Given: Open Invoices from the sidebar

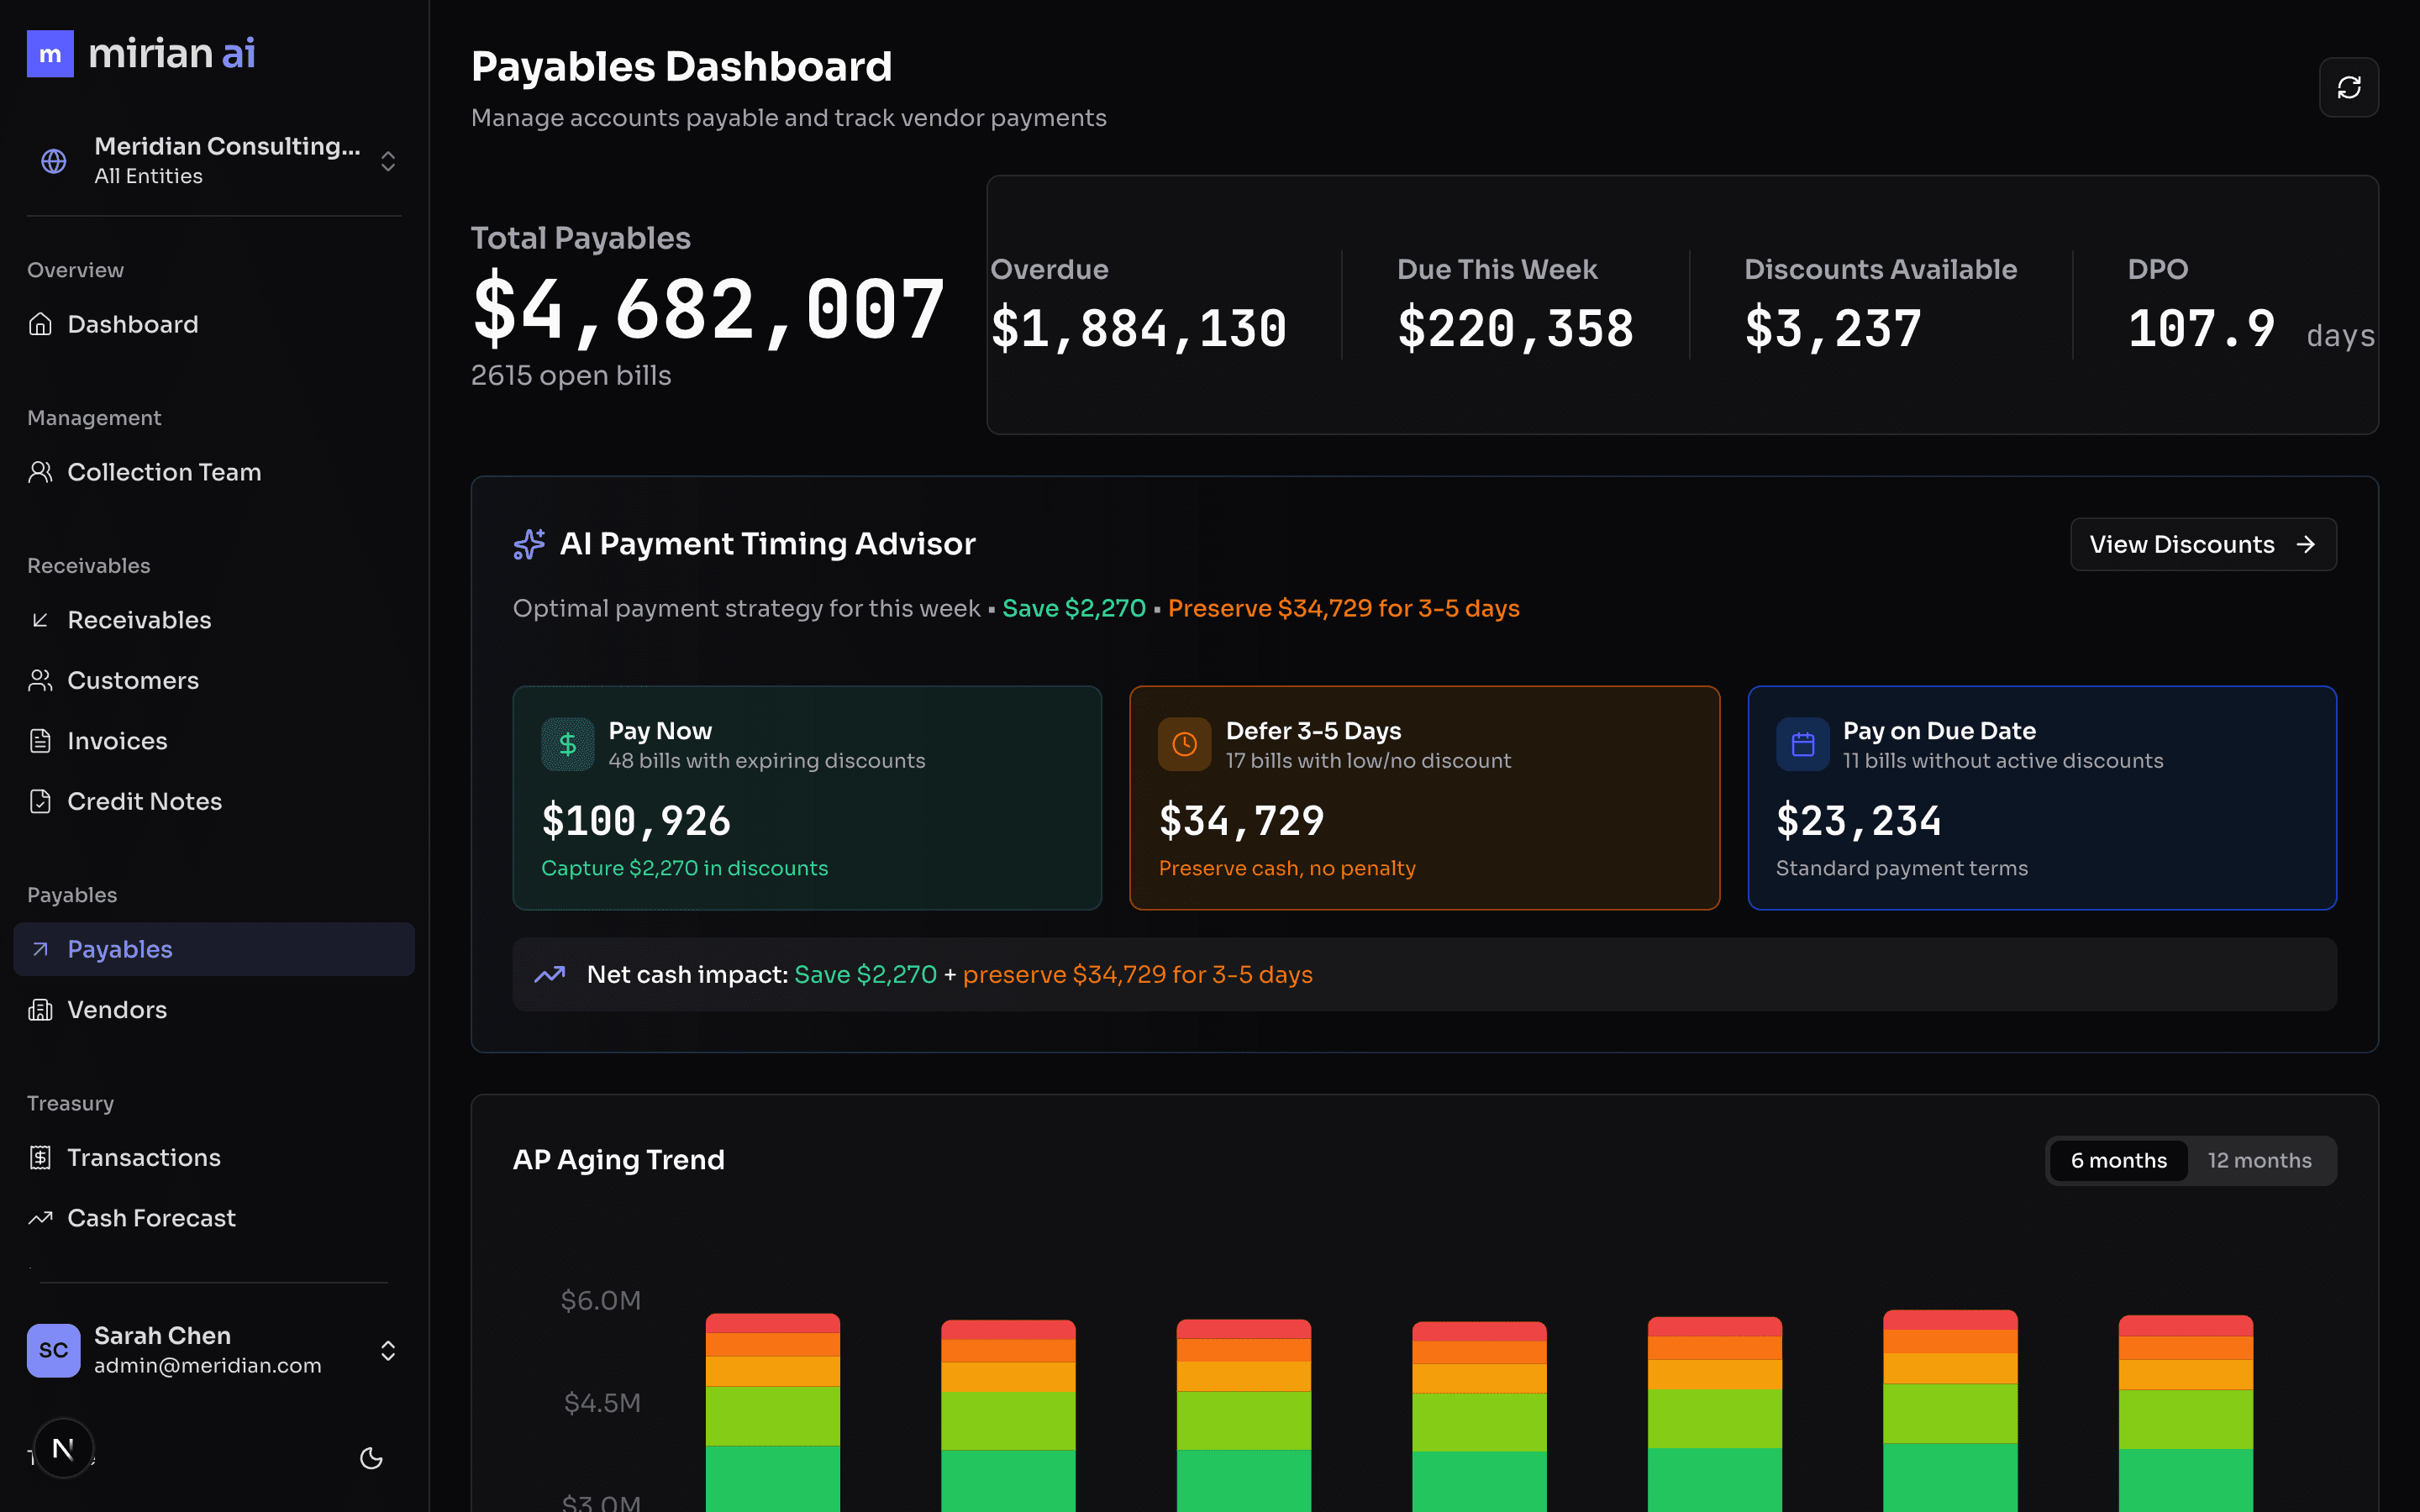Looking at the screenshot, I should (117, 740).
